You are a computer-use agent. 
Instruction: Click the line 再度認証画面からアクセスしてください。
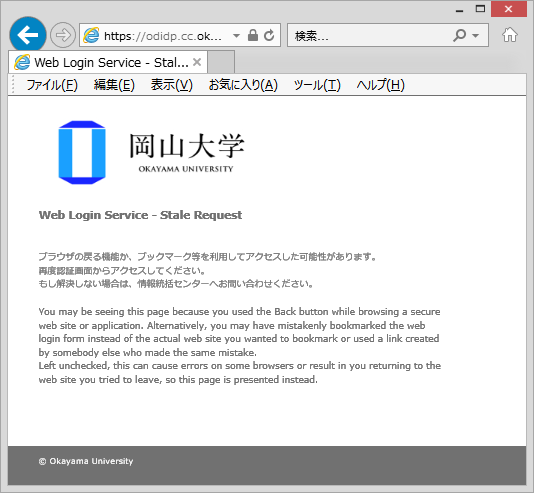[x=122, y=271]
